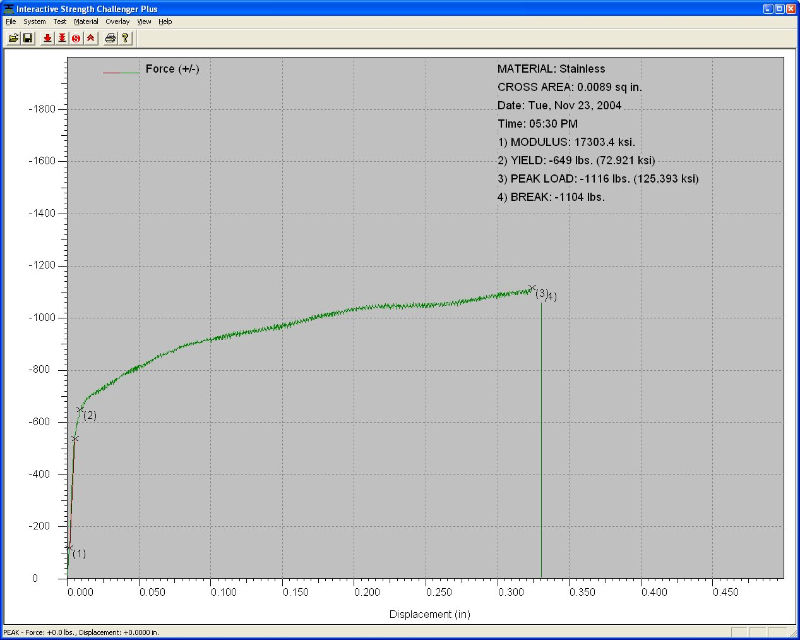
Task: Click the Force (+/-) legend line
Action: [121, 72]
